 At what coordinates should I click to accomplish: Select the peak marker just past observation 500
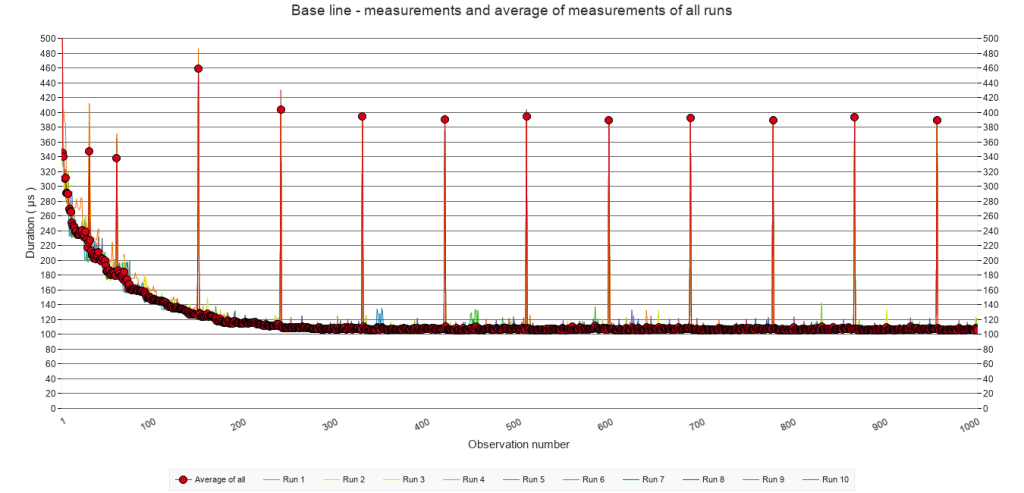(x=527, y=117)
